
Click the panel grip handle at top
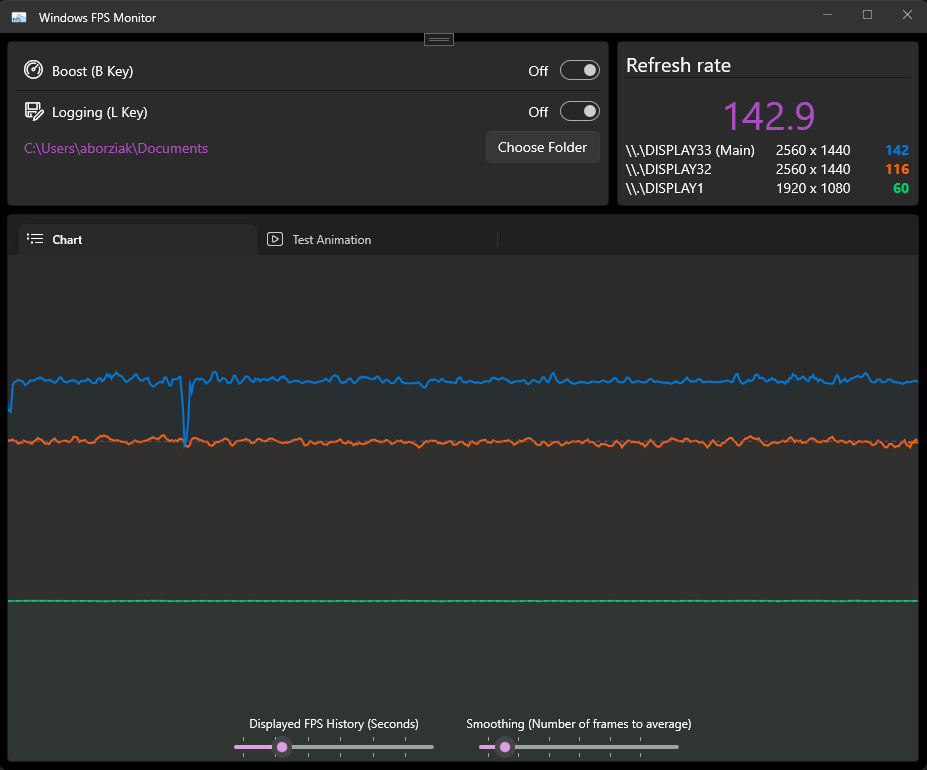(x=439, y=40)
